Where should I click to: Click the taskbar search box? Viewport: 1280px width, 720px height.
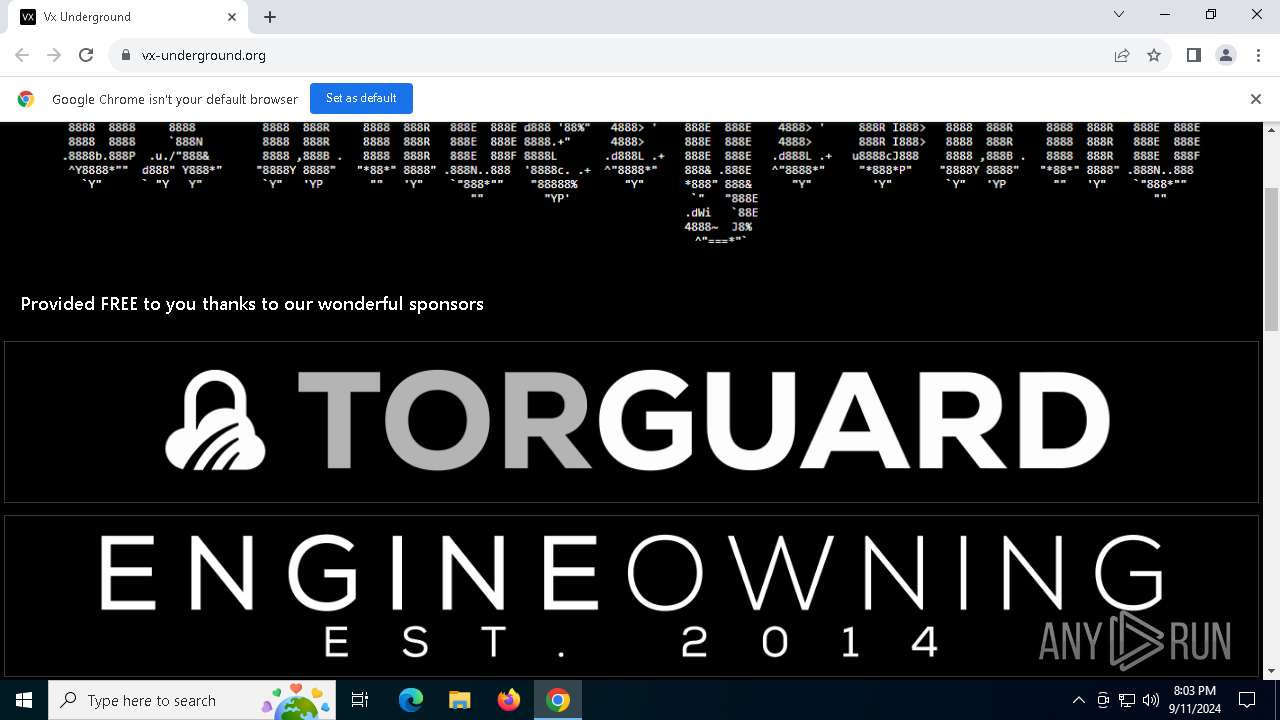click(191, 700)
